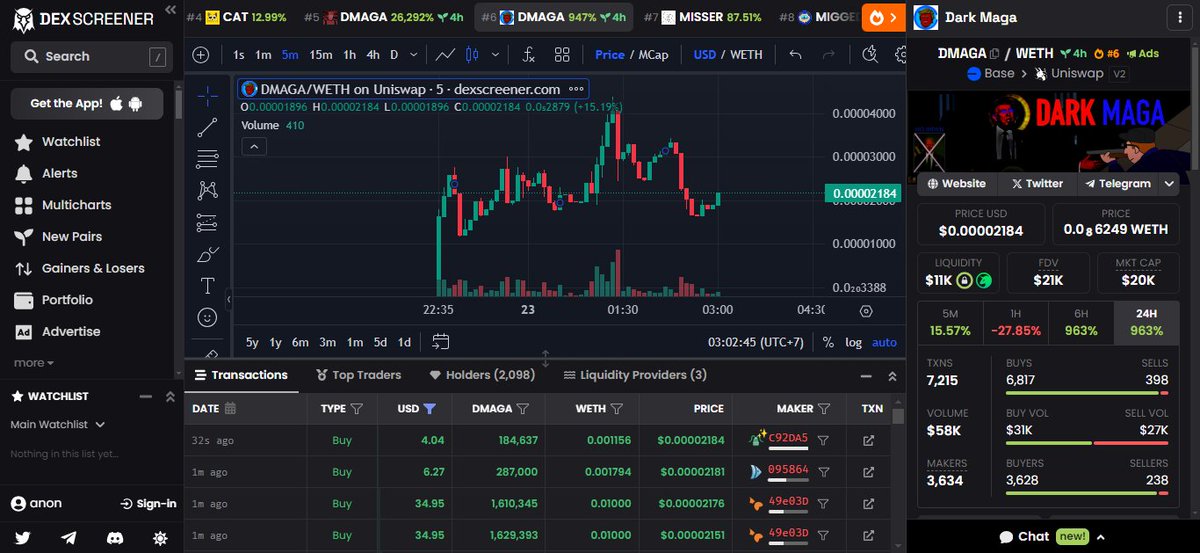This screenshot has width=1200, height=553.
Task: Toggle chart to MCap mode
Action: point(654,54)
